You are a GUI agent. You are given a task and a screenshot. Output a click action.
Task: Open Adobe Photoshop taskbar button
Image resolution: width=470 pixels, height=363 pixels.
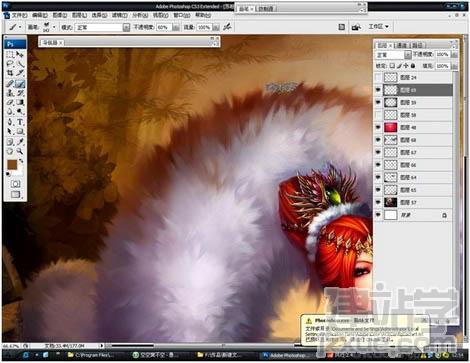(283, 355)
